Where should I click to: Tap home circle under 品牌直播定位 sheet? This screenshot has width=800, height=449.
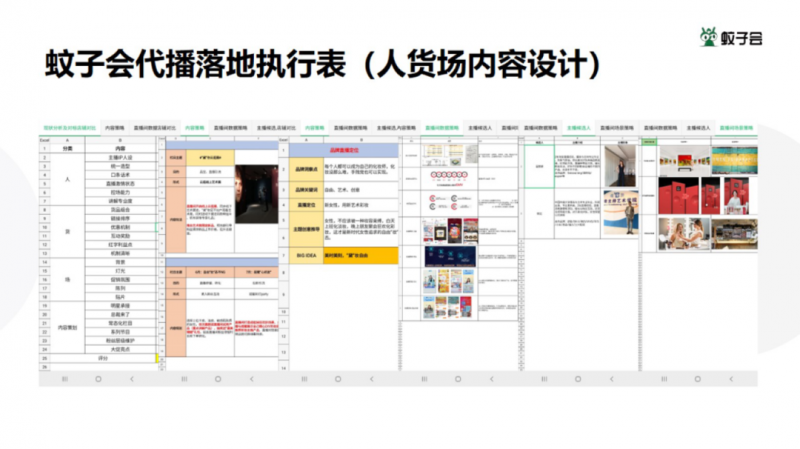[x=338, y=379]
